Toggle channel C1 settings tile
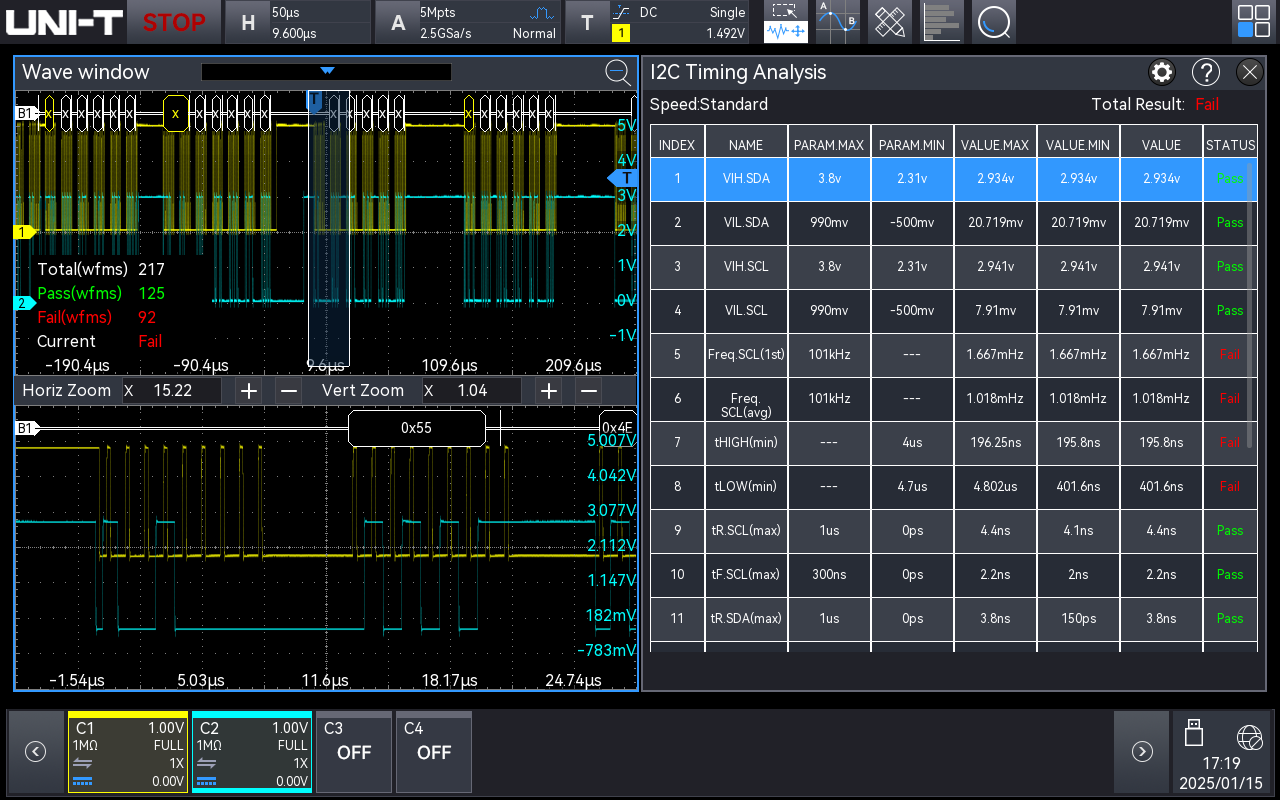 pyautogui.click(x=128, y=752)
